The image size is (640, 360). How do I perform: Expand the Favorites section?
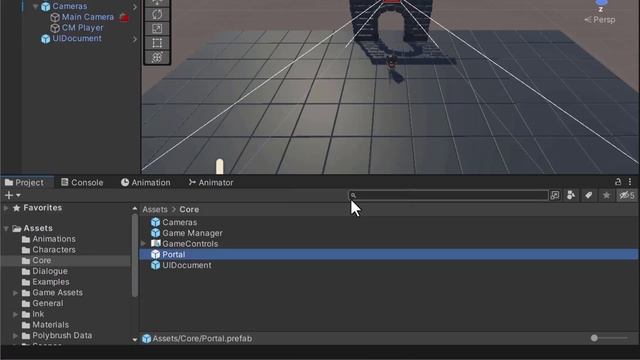click(6, 208)
